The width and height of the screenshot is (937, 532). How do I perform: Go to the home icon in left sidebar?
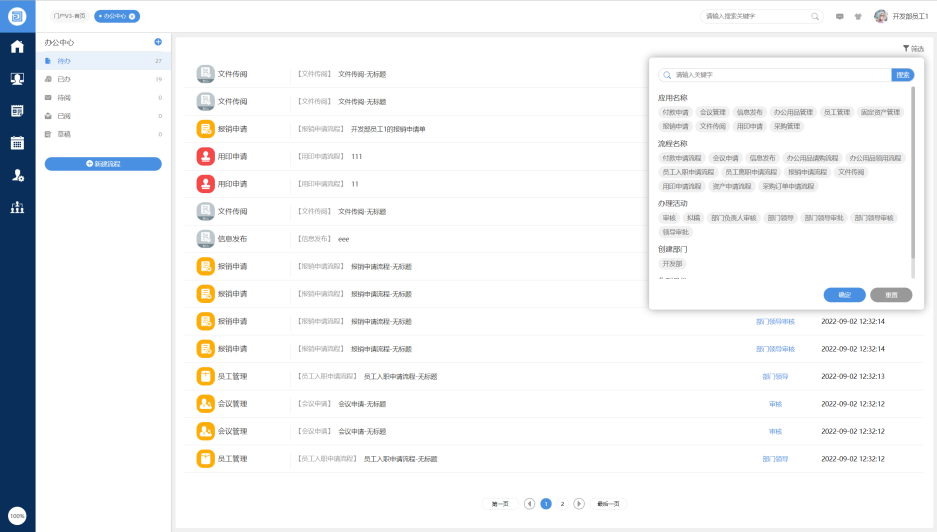tap(17, 47)
